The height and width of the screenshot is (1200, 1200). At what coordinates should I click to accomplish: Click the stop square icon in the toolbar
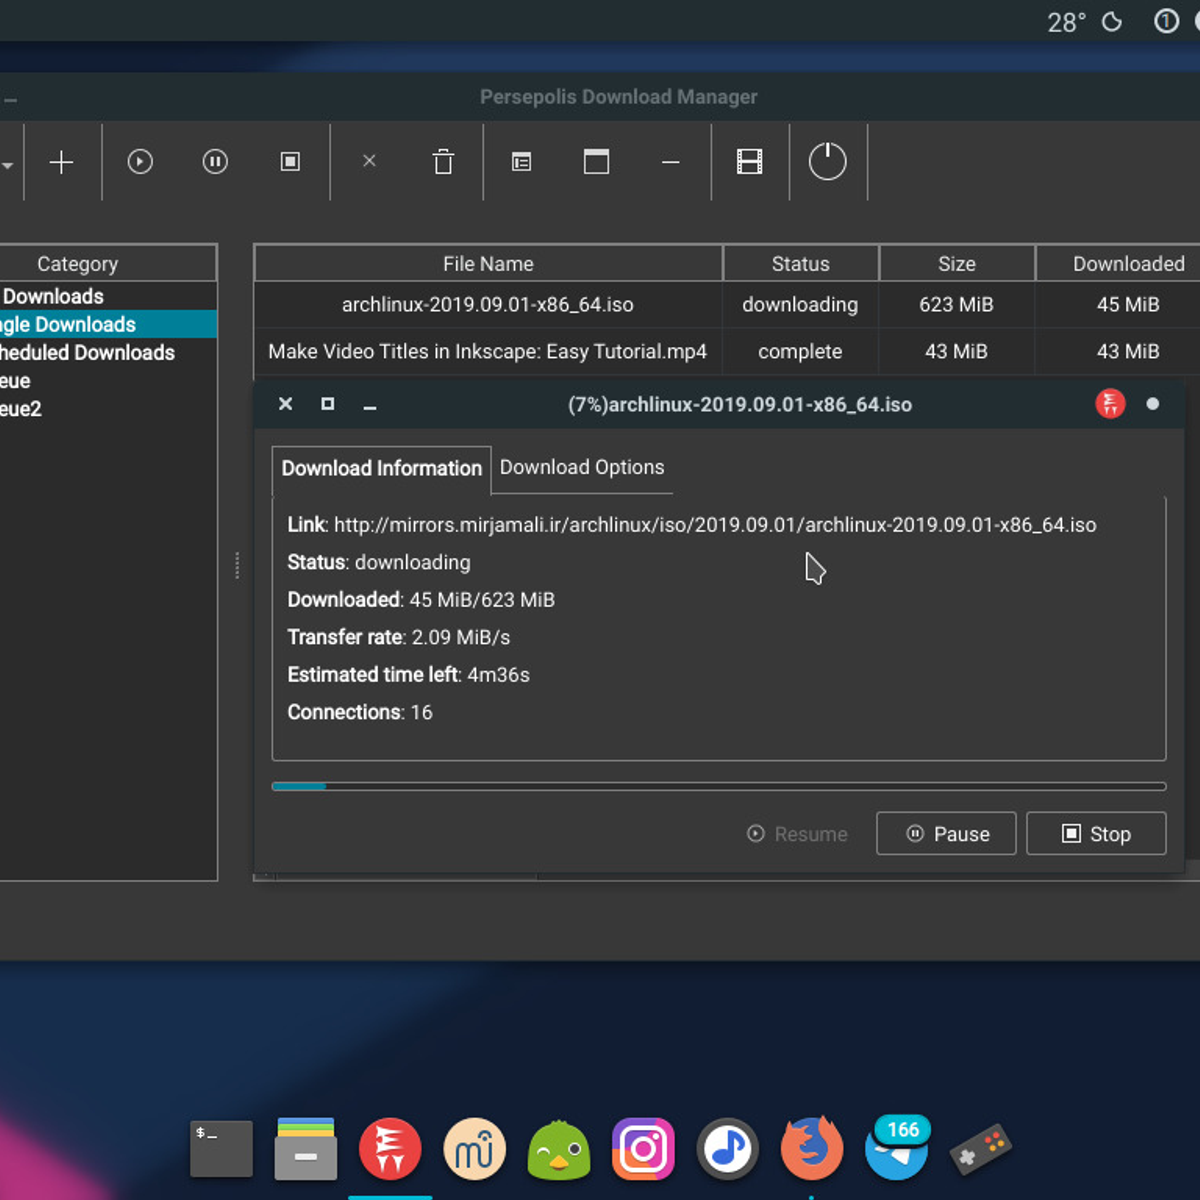click(290, 162)
